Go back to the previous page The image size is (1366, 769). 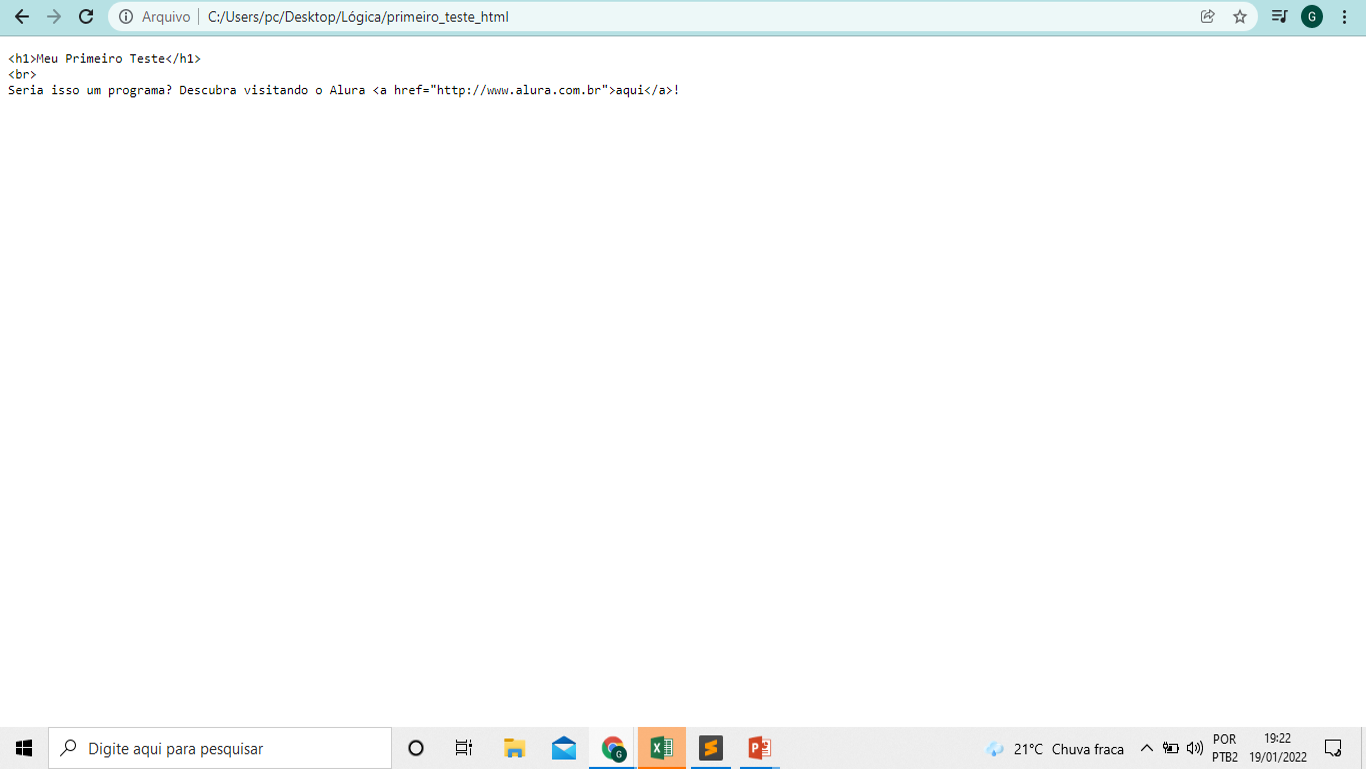tap(22, 17)
